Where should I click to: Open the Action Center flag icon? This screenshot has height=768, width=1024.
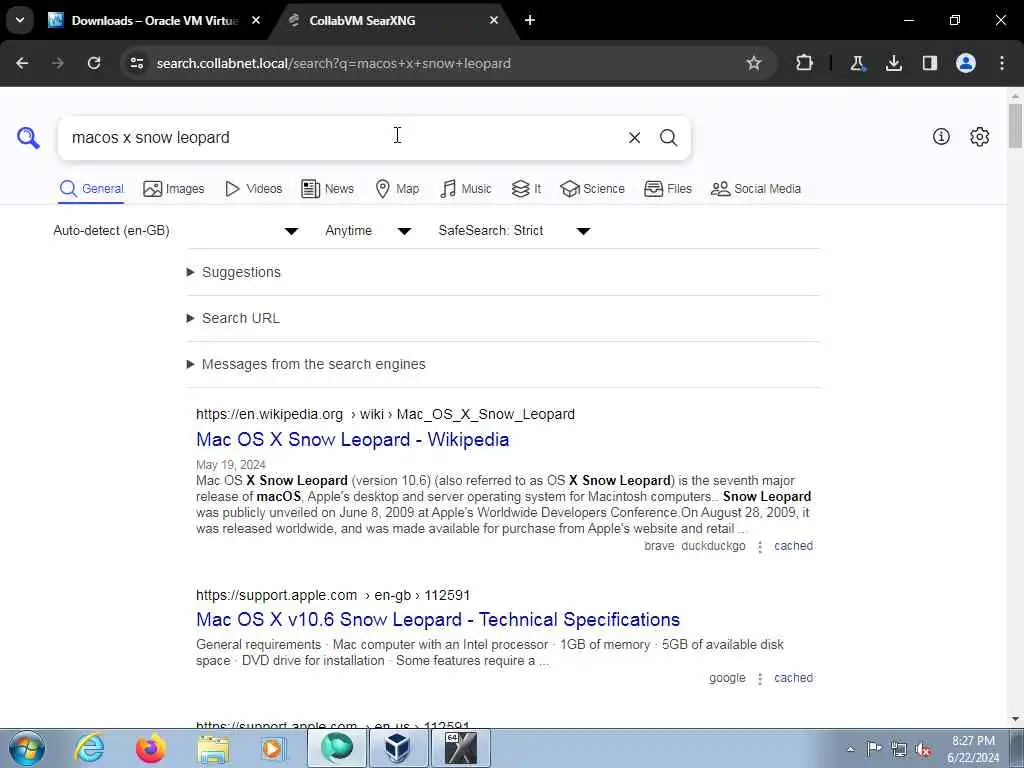874,749
